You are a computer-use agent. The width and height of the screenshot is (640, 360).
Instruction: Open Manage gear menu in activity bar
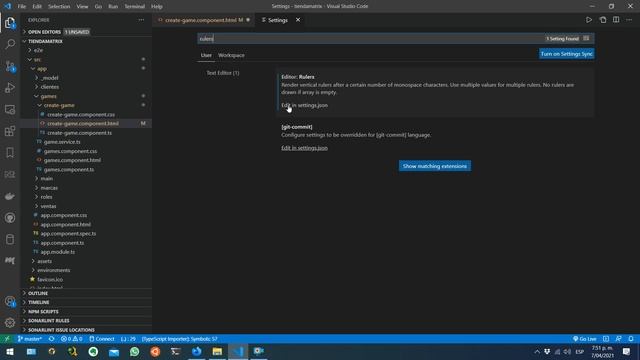pos(10,323)
